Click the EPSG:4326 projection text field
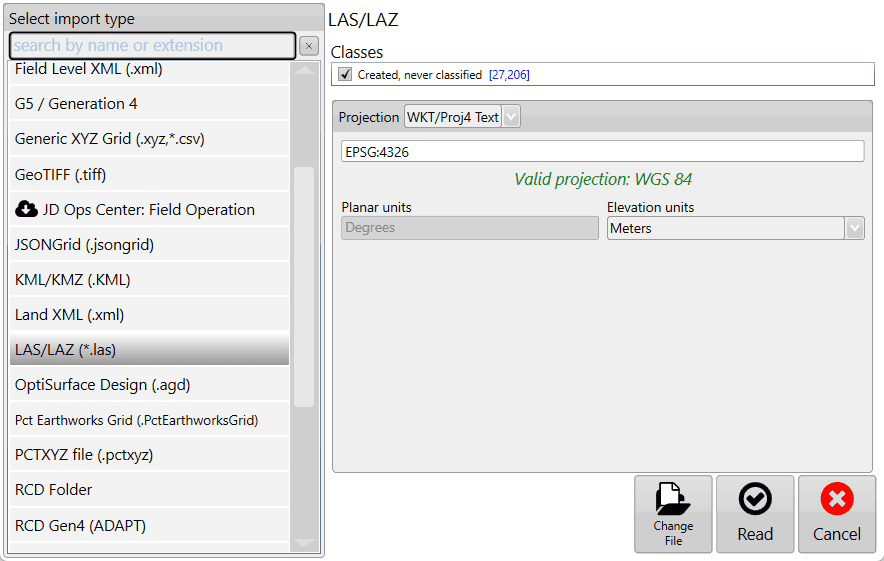The width and height of the screenshot is (884, 561). click(x=602, y=152)
